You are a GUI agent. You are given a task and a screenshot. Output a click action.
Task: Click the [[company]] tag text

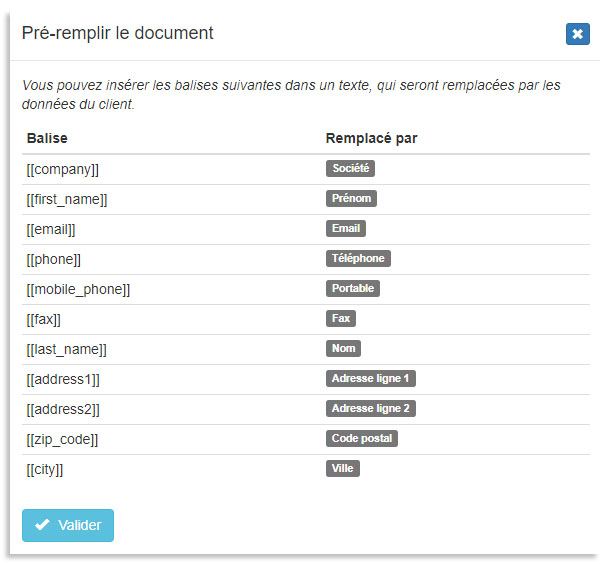(63, 169)
